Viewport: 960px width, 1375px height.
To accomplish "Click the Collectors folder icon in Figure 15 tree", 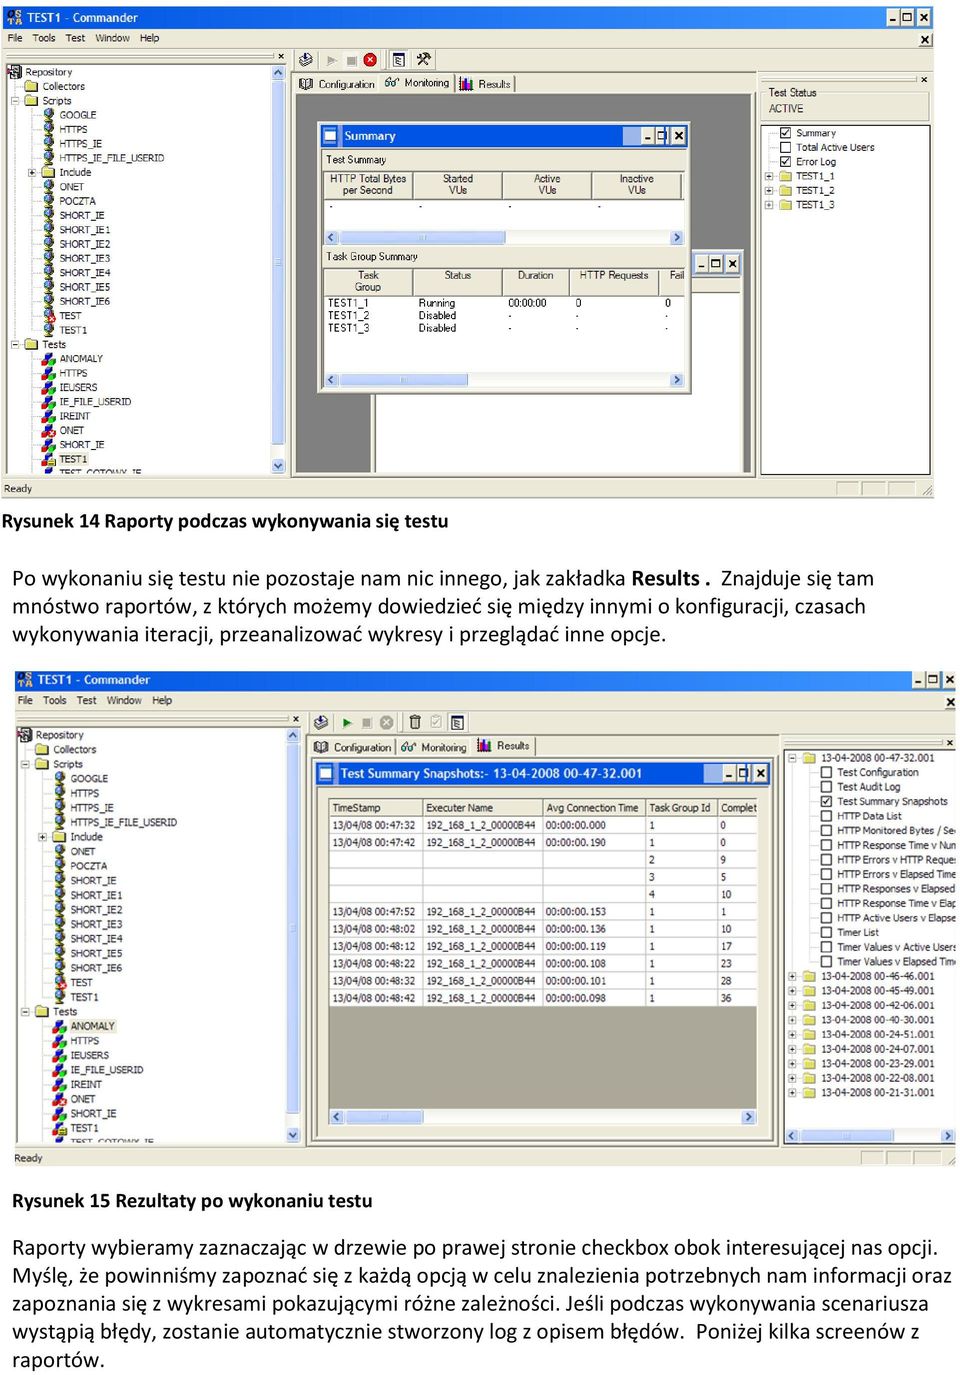I will tap(43, 749).
